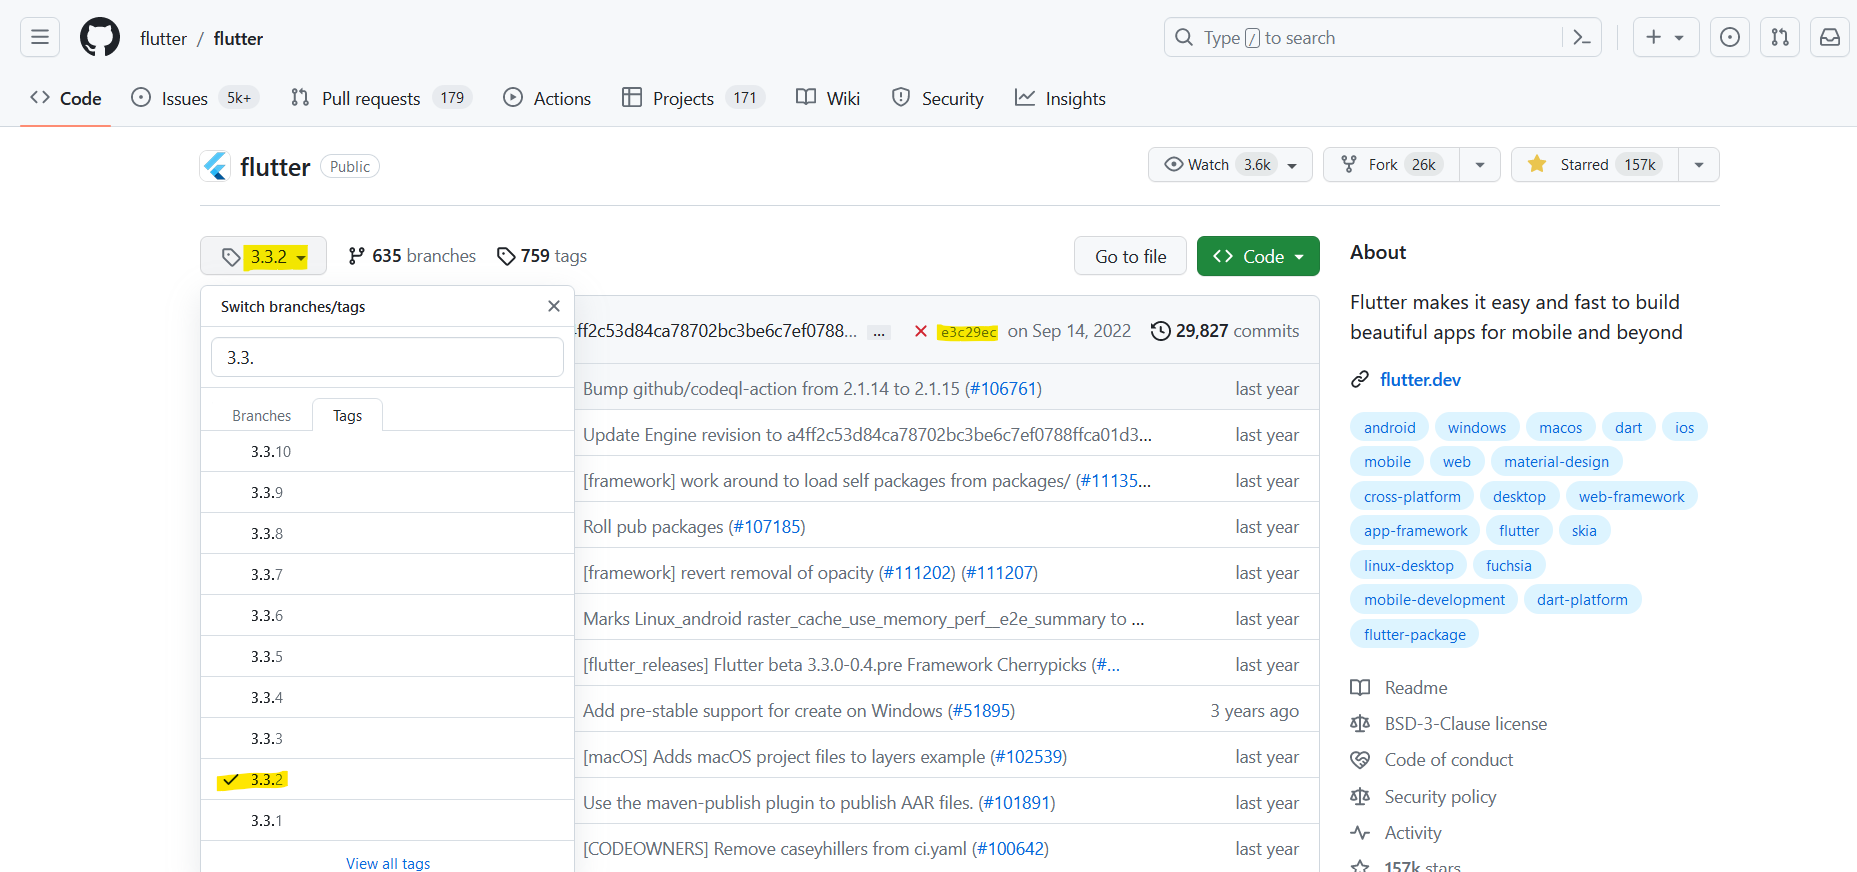Click the Activity pulse icon
The width and height of the screenshot is (1857, 872).
[x=1360, y=833]
